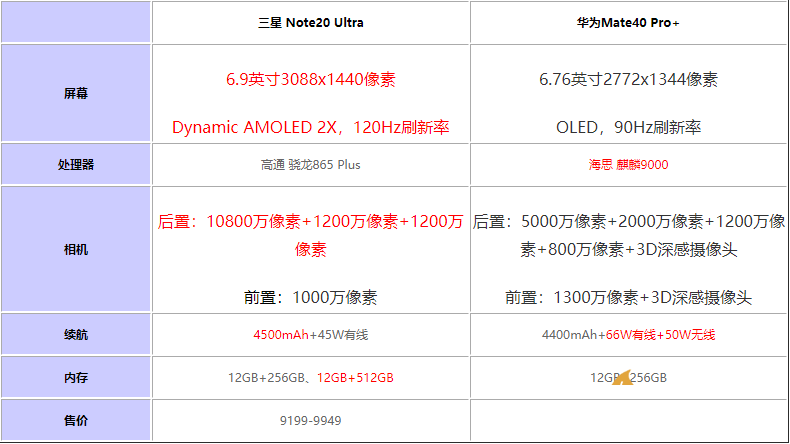This screenshot has width=790, height=444.
Task: Click the Dynamic AMOLED 2X 120Hz text
Action: 310,128
